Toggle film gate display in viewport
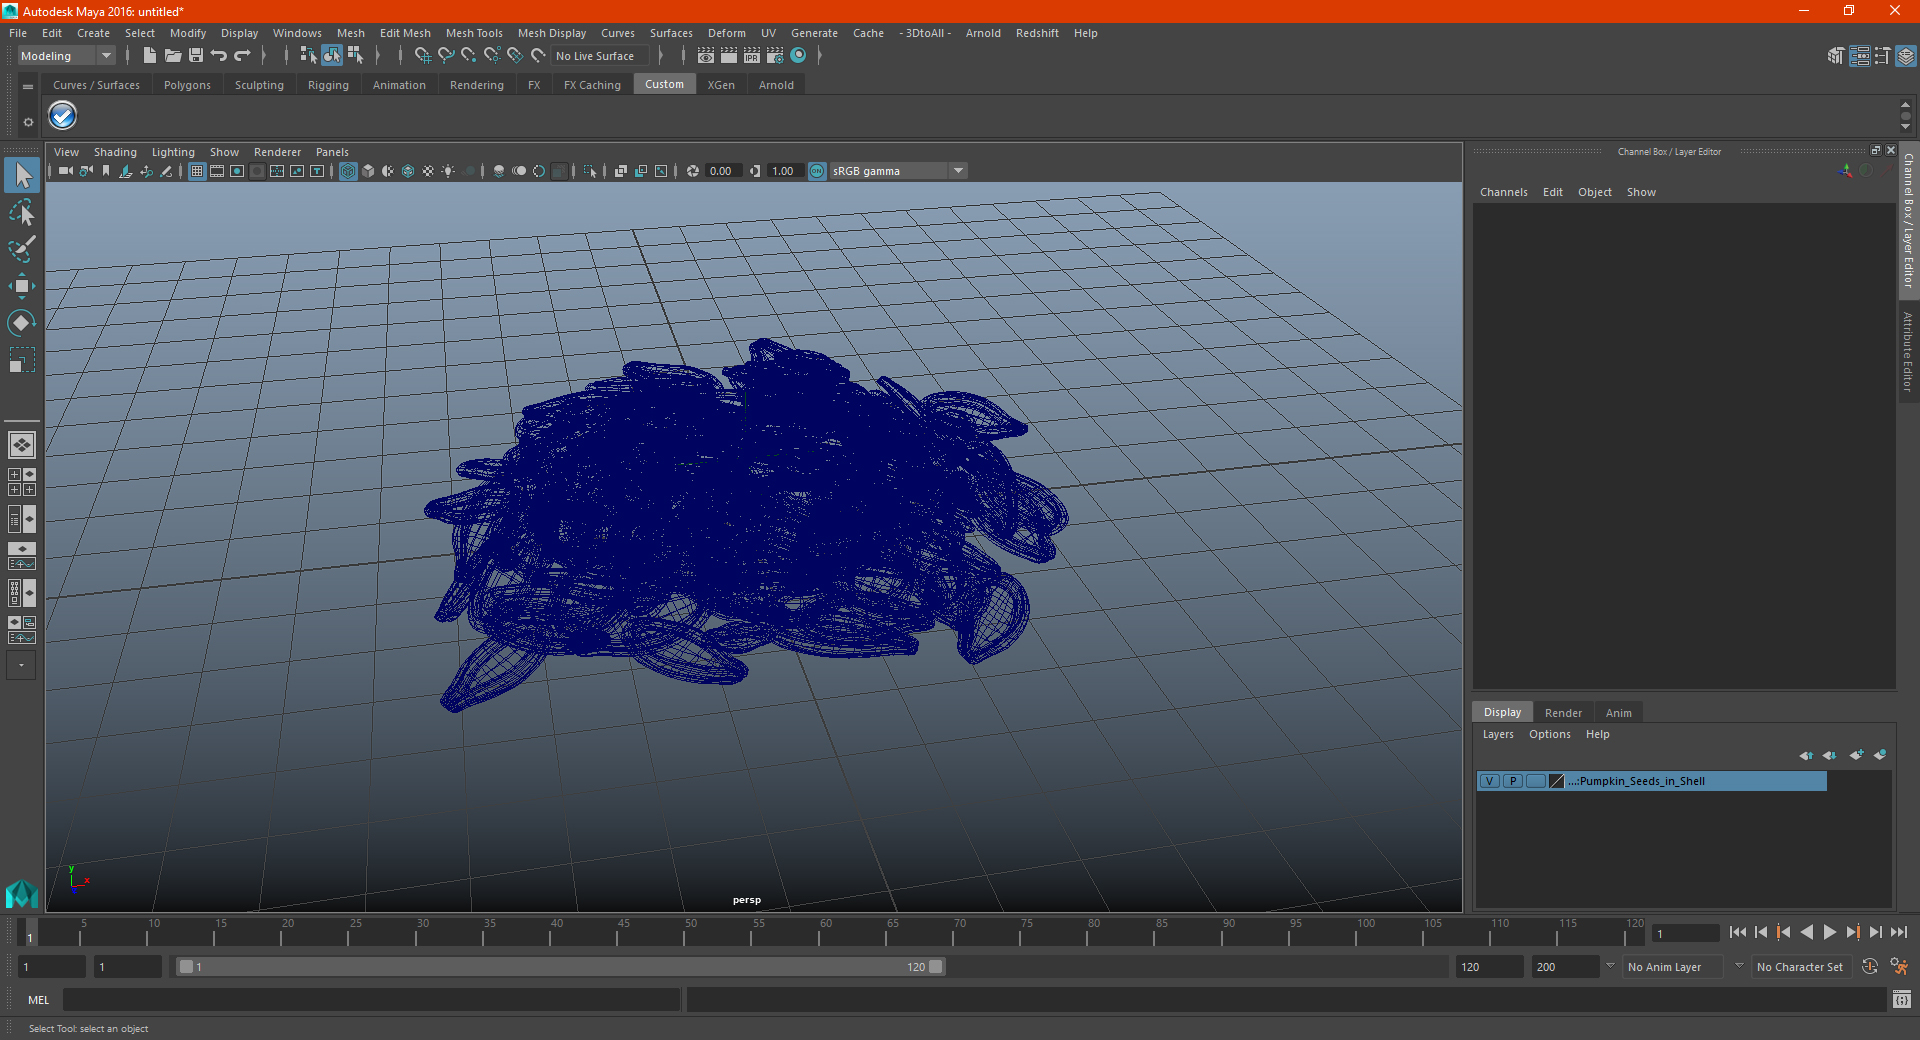Screen dimensions: 1920x1040 pos(217,171)
